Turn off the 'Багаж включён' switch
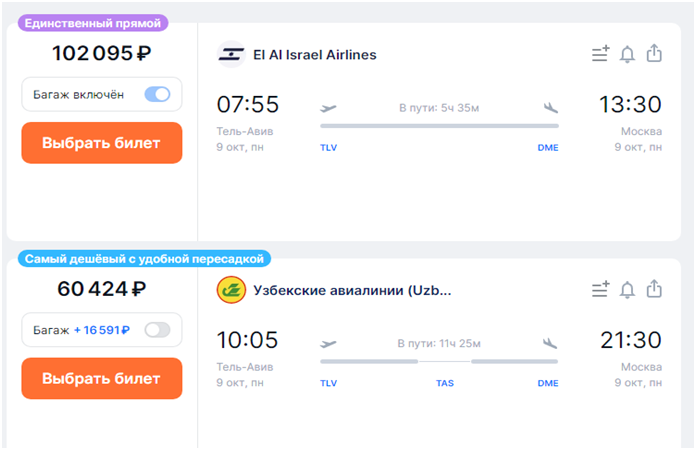Viewport: 696px width, 450px height. (x=157, y=94)
